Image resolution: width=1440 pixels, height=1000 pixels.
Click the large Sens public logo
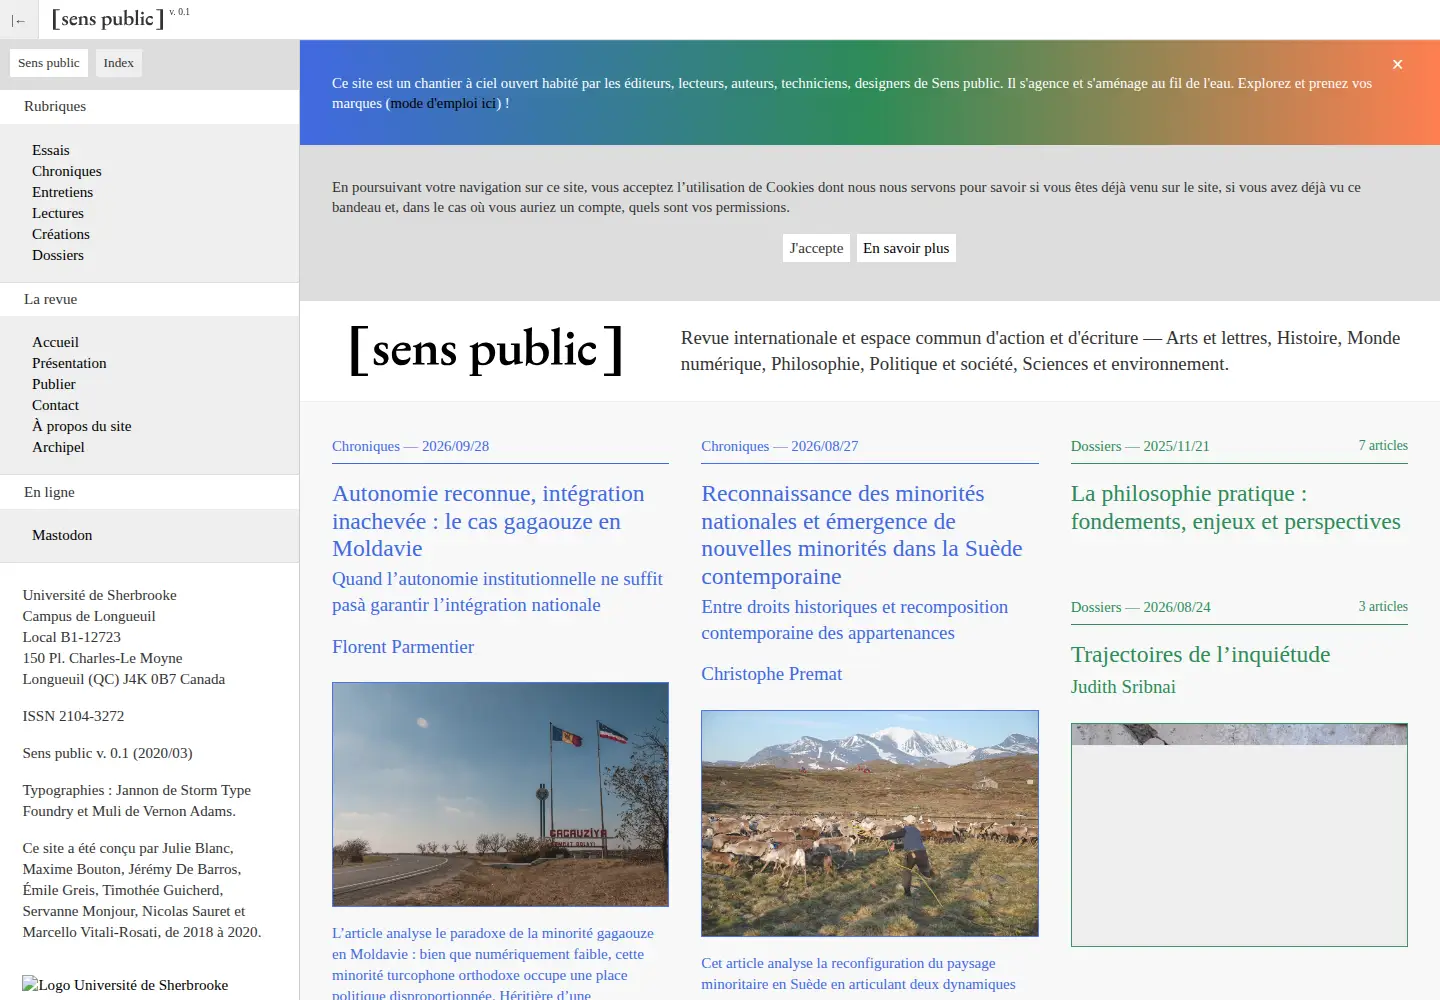click(486, 350)
